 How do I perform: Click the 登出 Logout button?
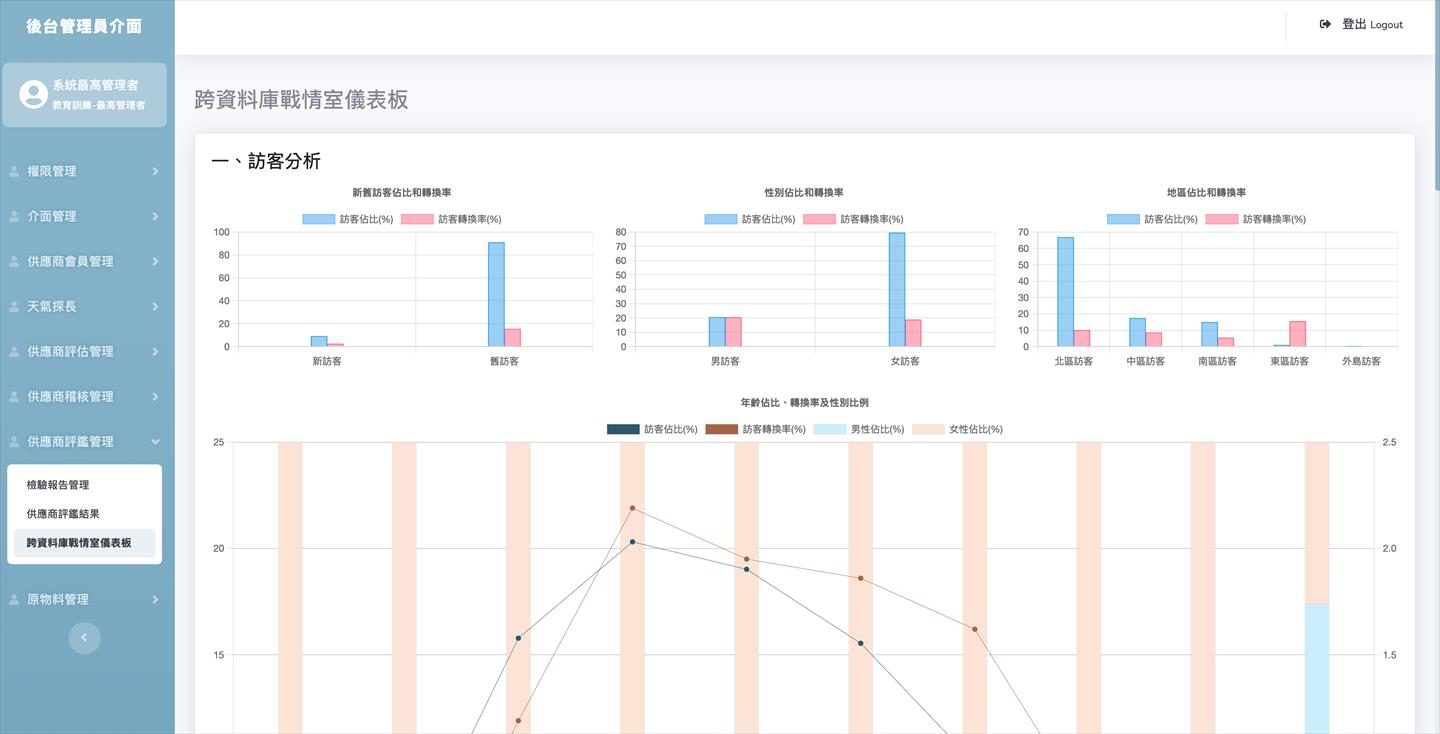click(1361, 24)
